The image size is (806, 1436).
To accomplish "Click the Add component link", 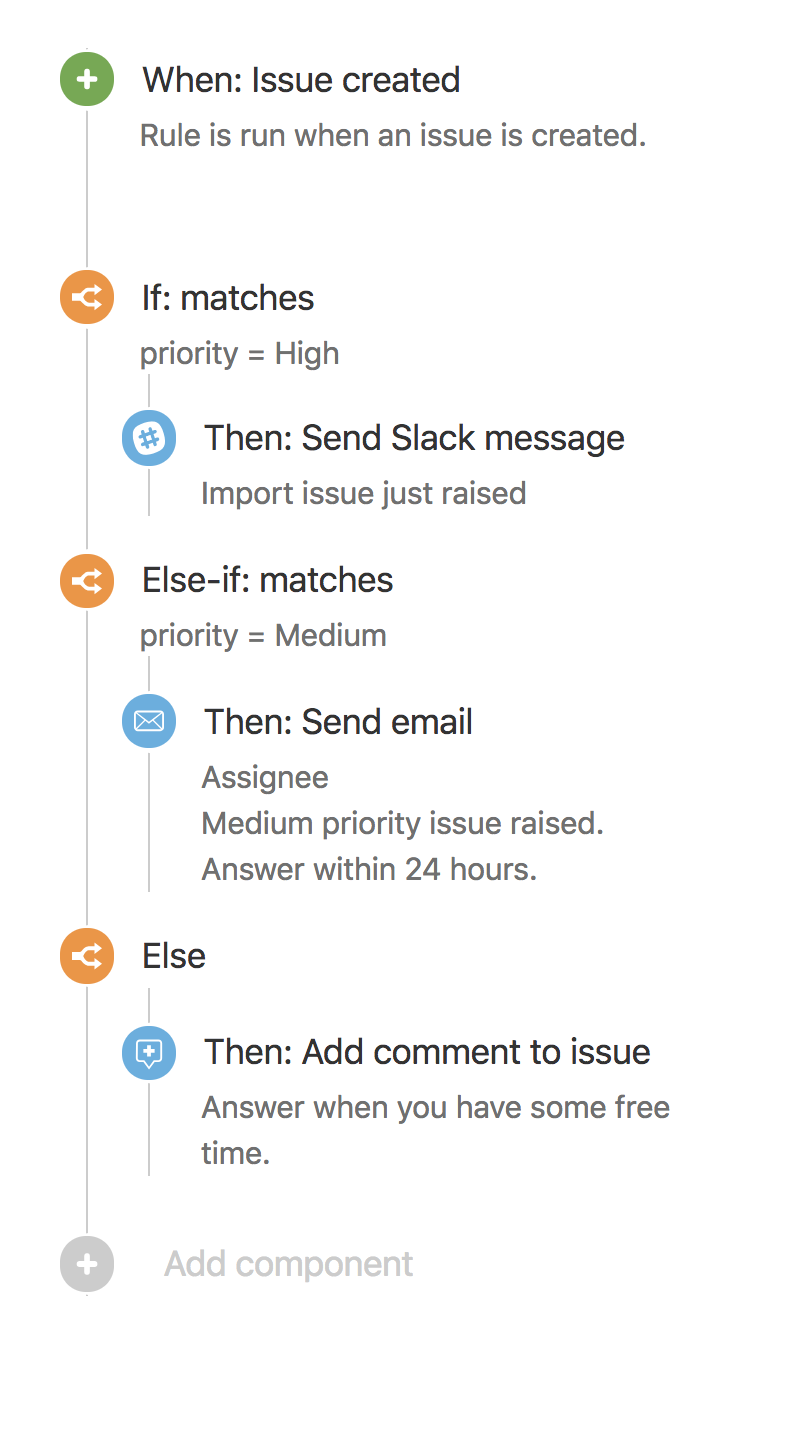I will (288, 1264).
